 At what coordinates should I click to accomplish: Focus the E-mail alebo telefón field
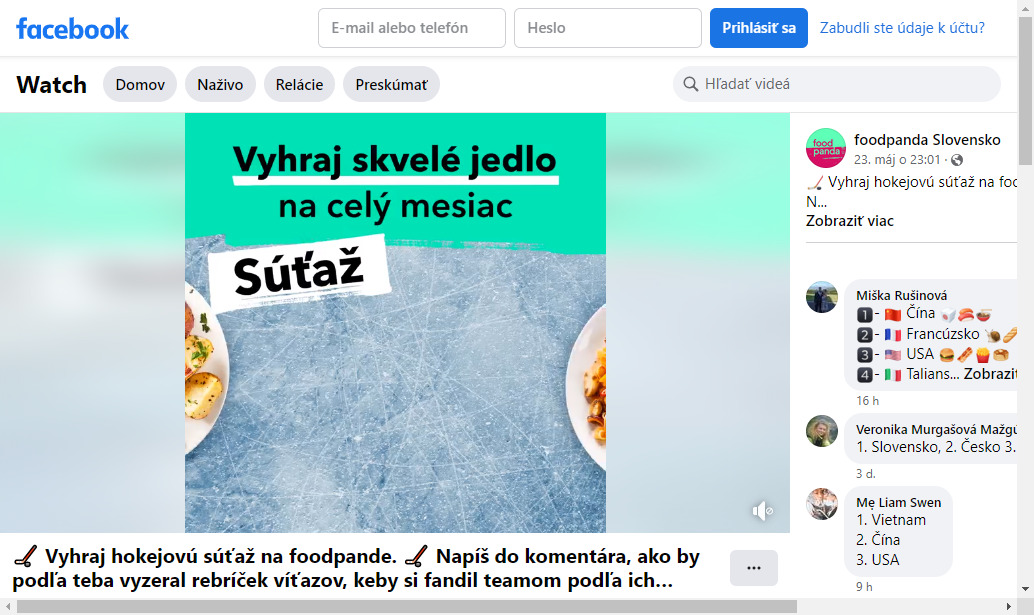[412, 28]
